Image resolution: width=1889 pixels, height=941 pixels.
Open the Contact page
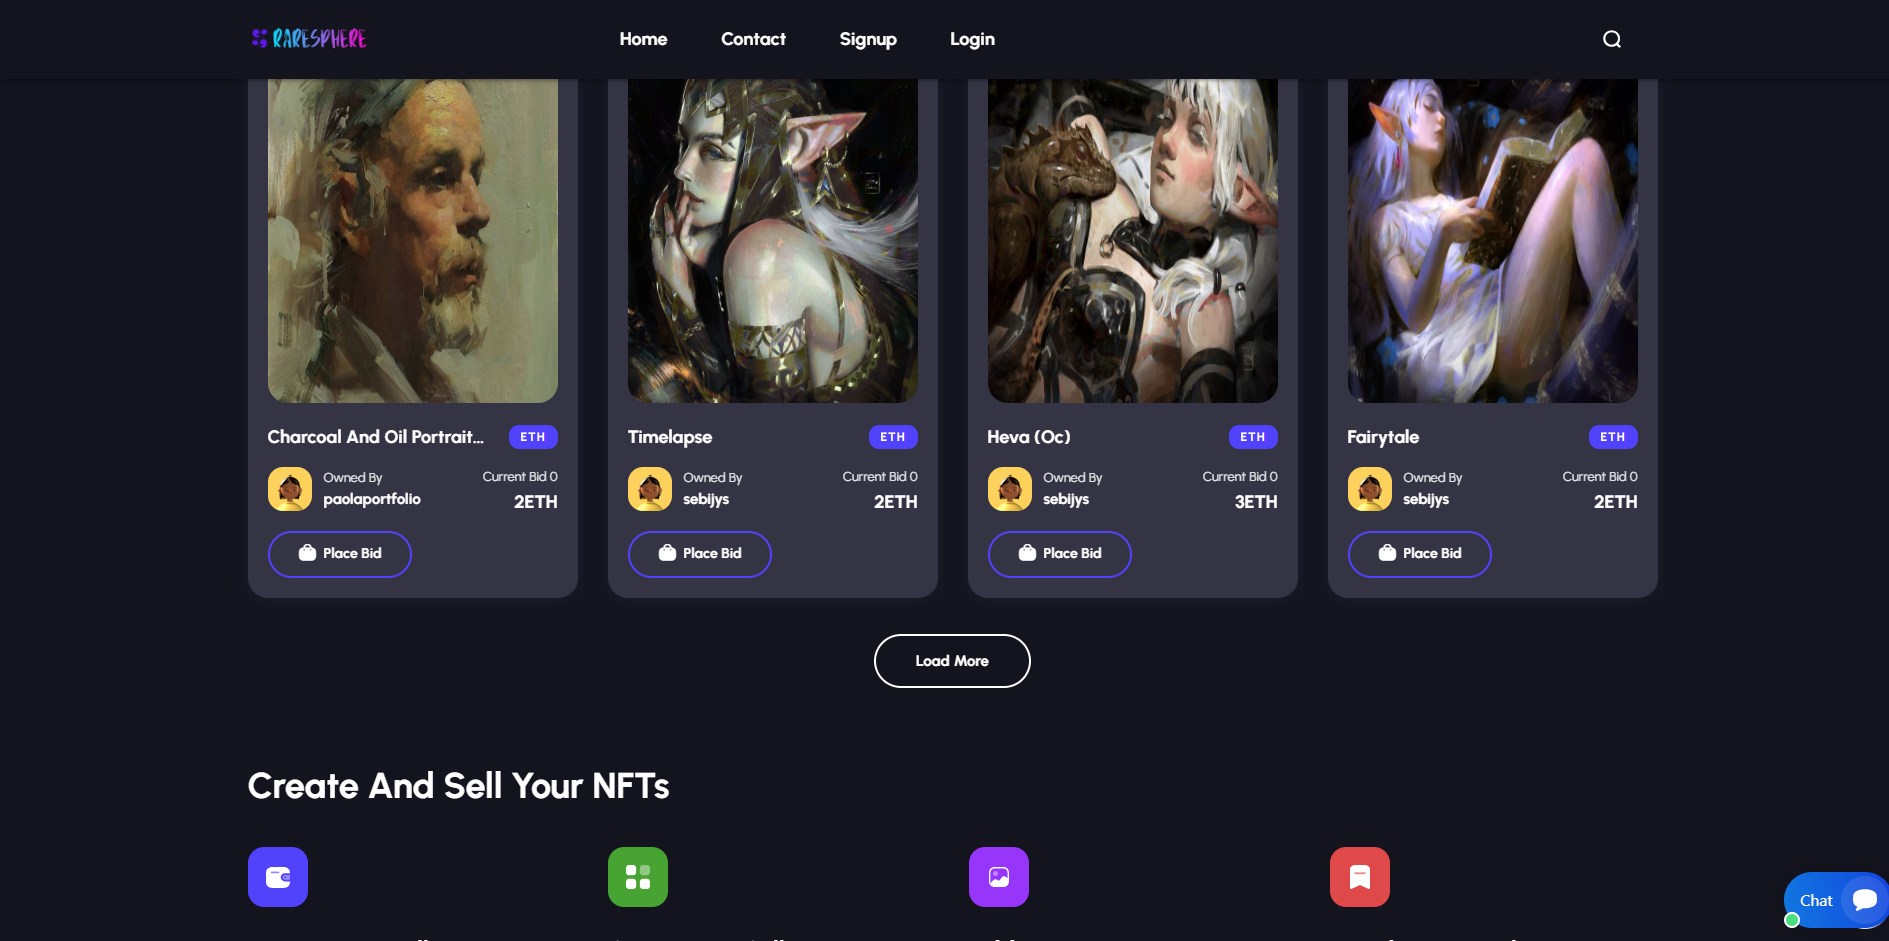(753, 39)
